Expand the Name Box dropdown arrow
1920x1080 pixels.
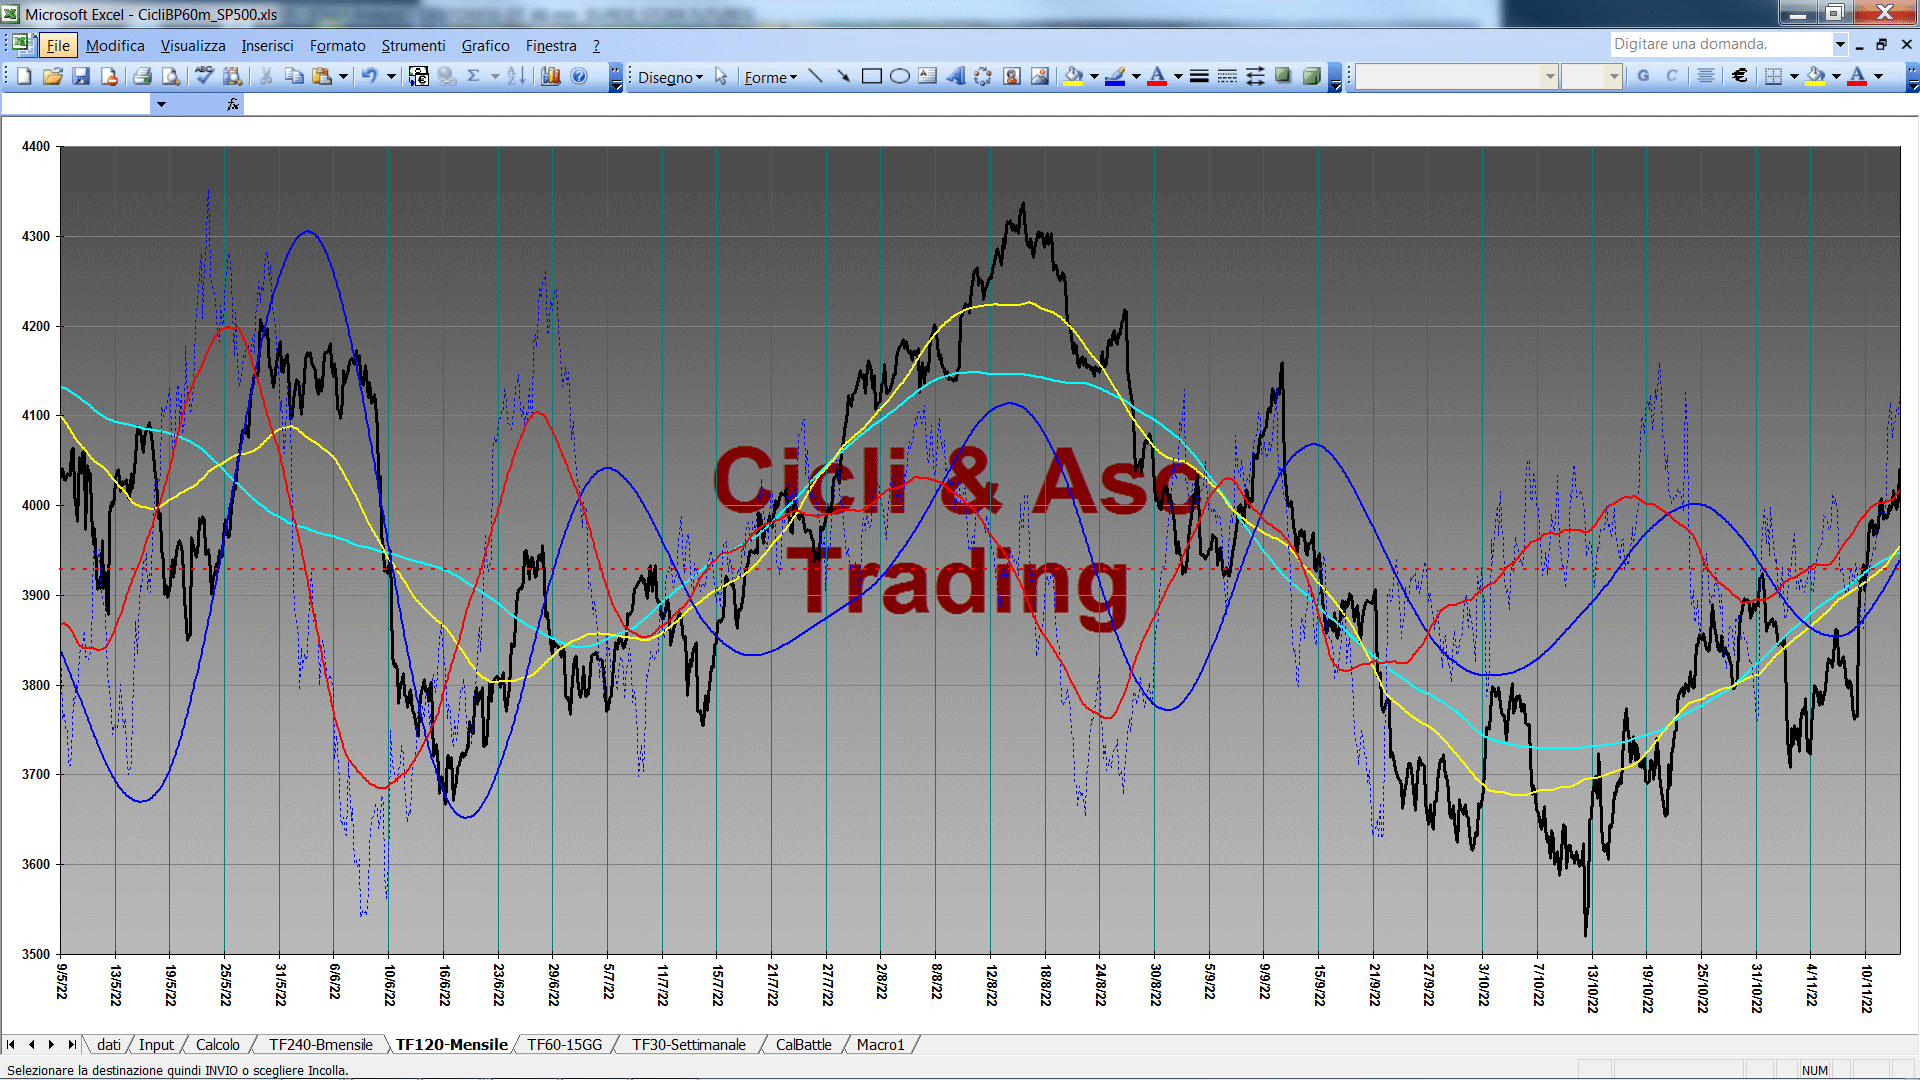(161, 104)
